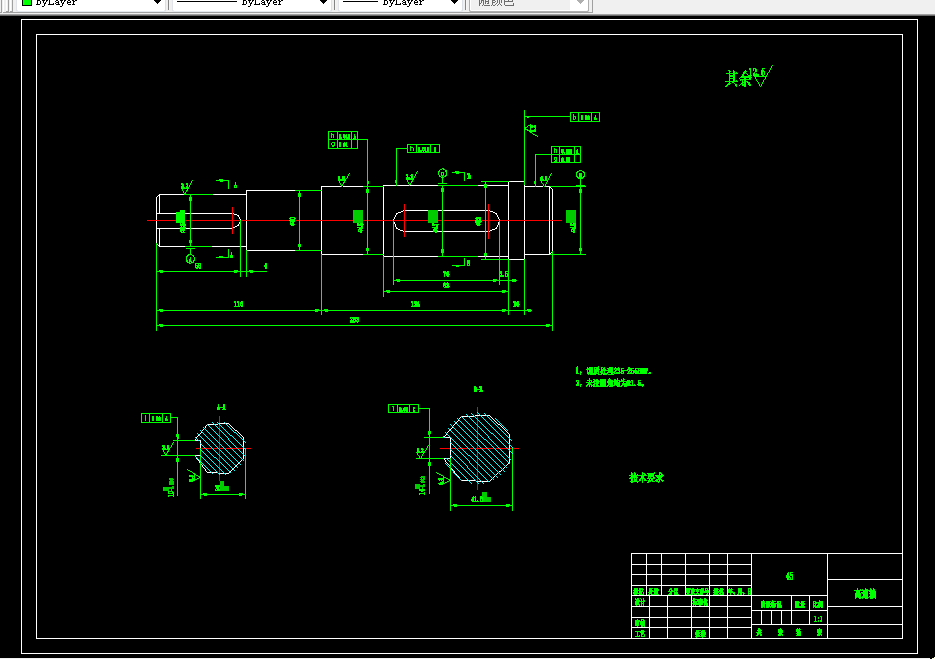Click the 1:1 scale value in title block
The image size is (935, 659).
click(818, 619)
